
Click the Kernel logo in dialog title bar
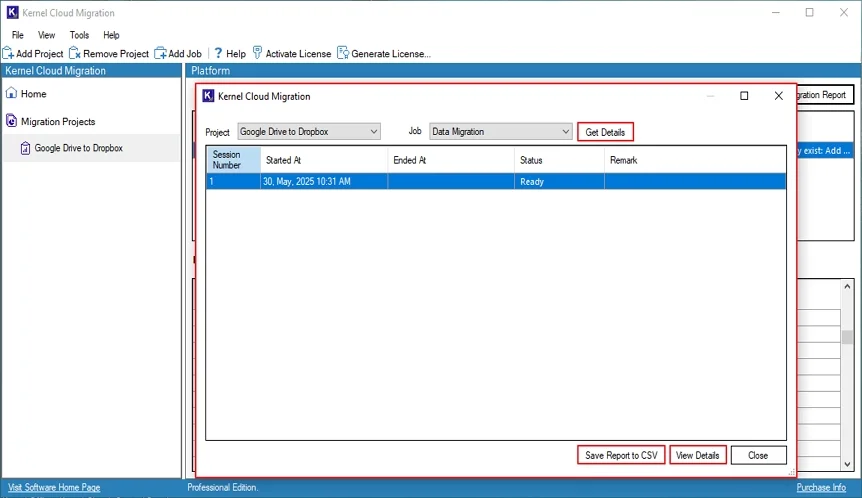(x=208, y=96)
